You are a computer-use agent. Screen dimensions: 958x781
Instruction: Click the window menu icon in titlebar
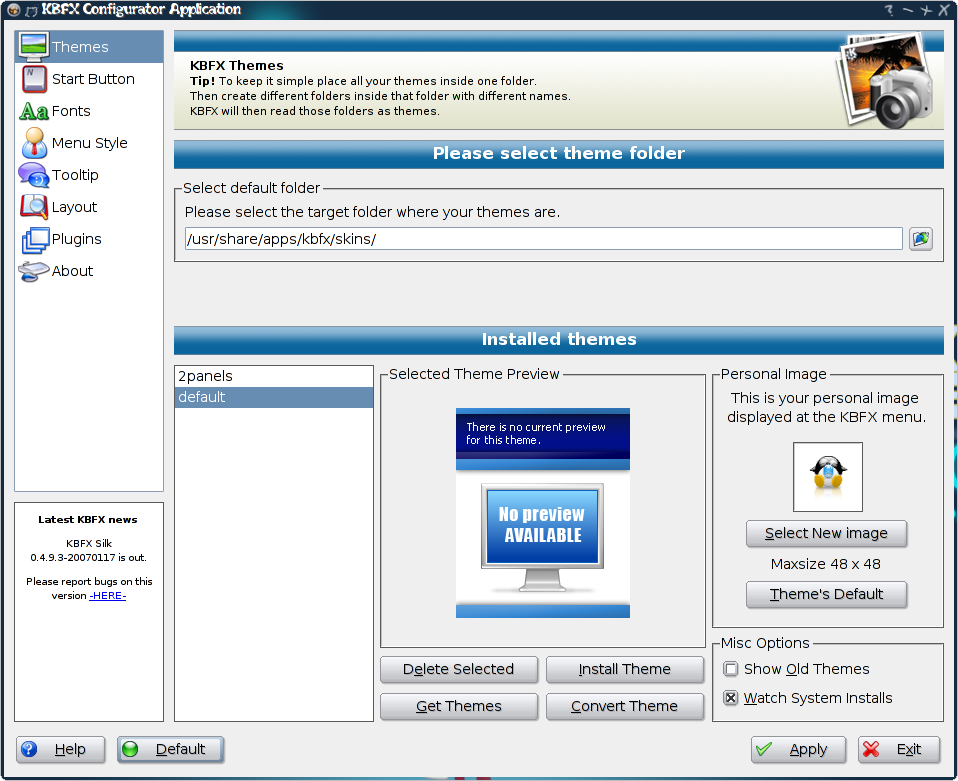[13, 10]
